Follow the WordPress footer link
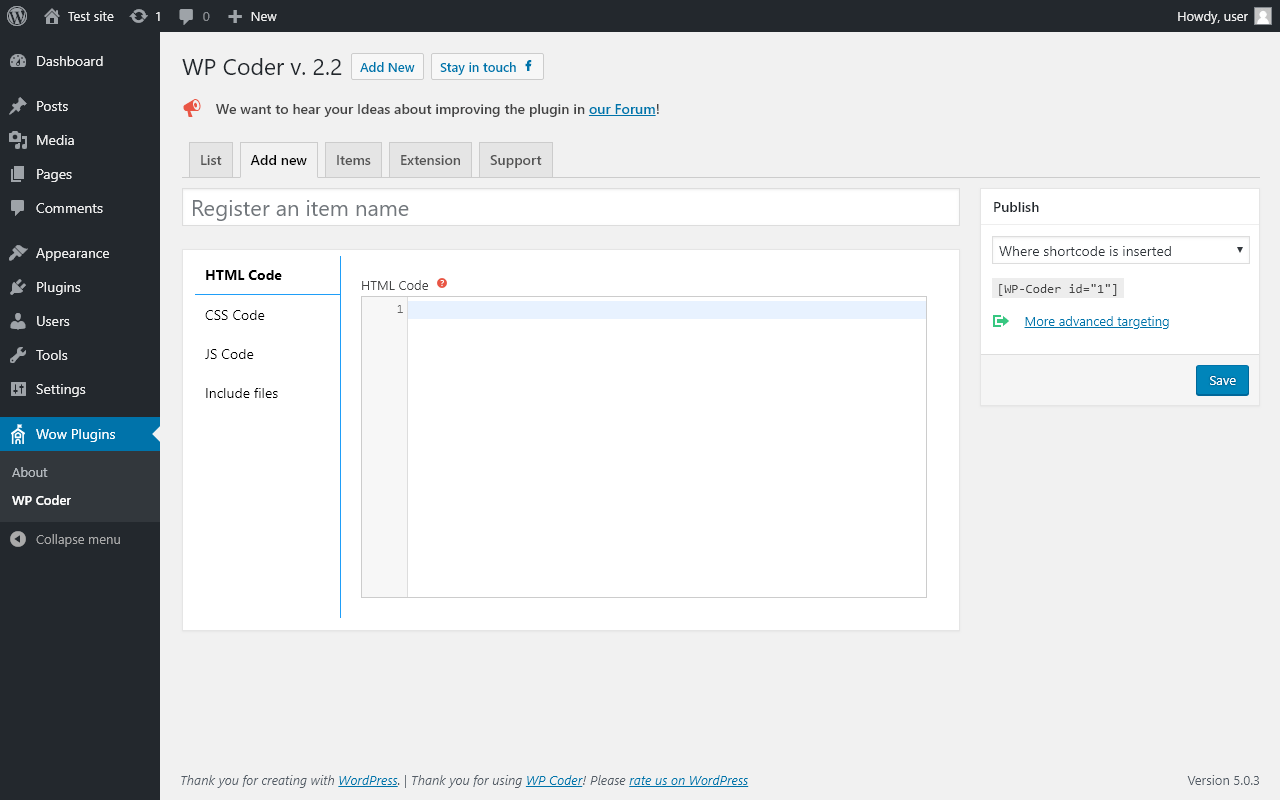Viewport: 1280px width, 800px height. pos(368,780)
